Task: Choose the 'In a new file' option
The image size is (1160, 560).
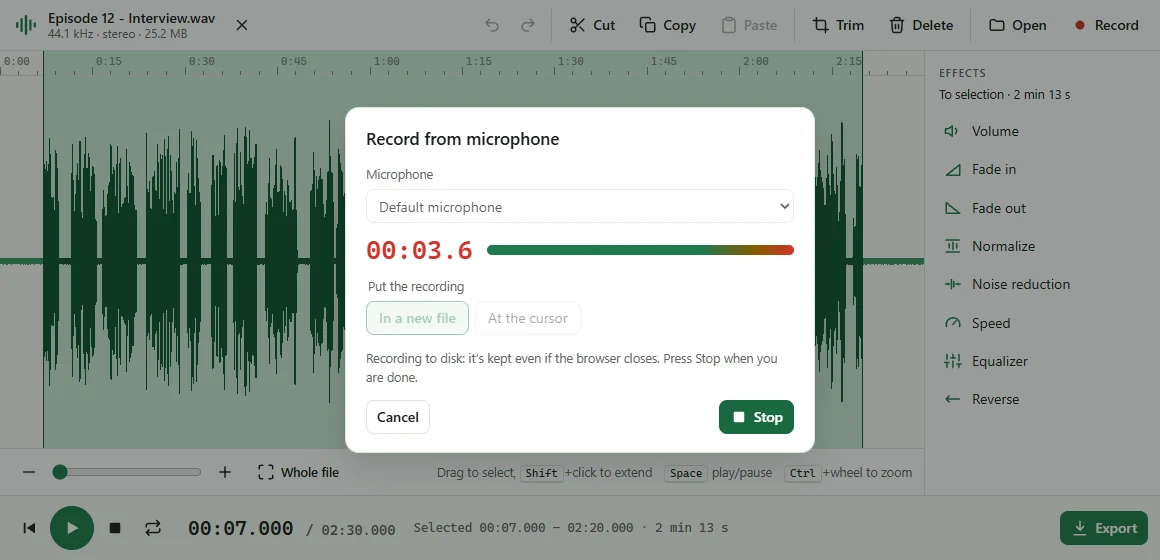Action: click(x=417, y=318)
